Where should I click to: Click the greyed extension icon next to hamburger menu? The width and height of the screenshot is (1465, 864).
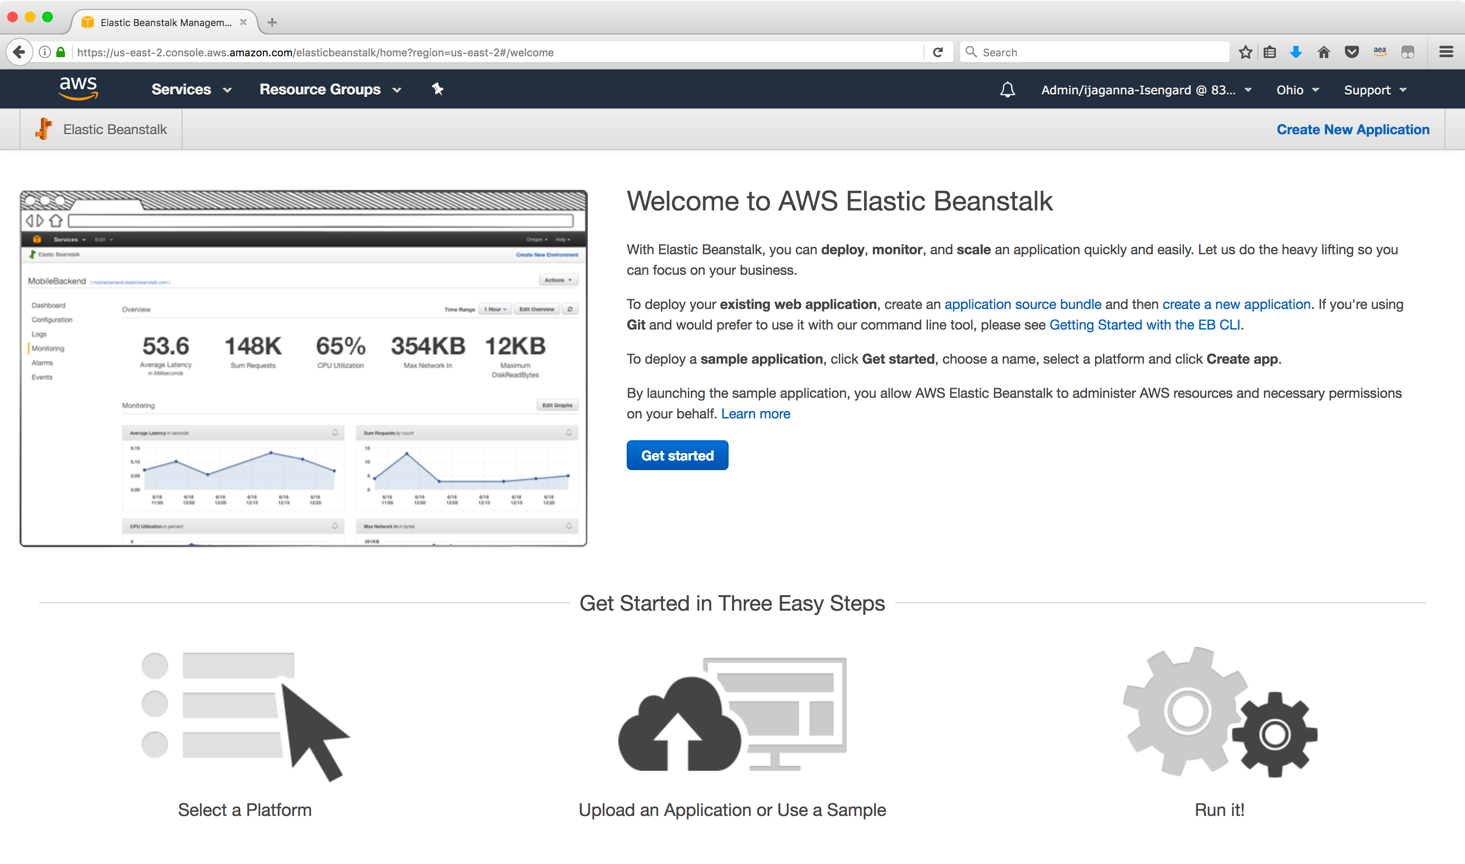(x=1408, y=52)
